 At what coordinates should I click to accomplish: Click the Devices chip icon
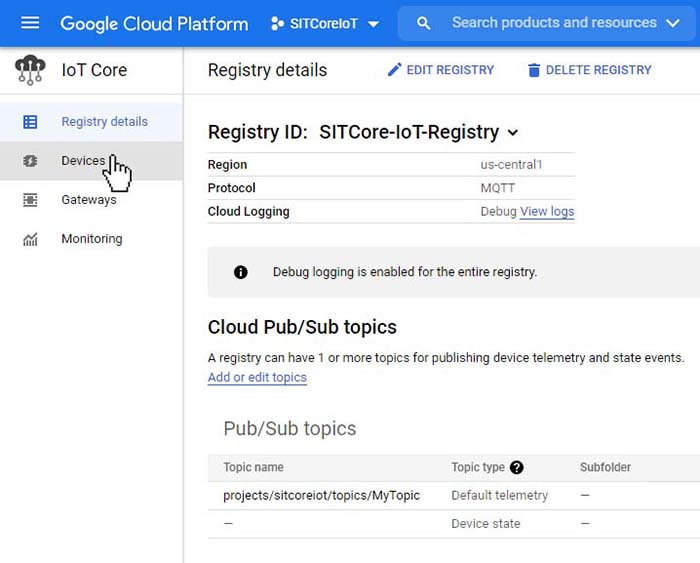(x=30, y=161)
